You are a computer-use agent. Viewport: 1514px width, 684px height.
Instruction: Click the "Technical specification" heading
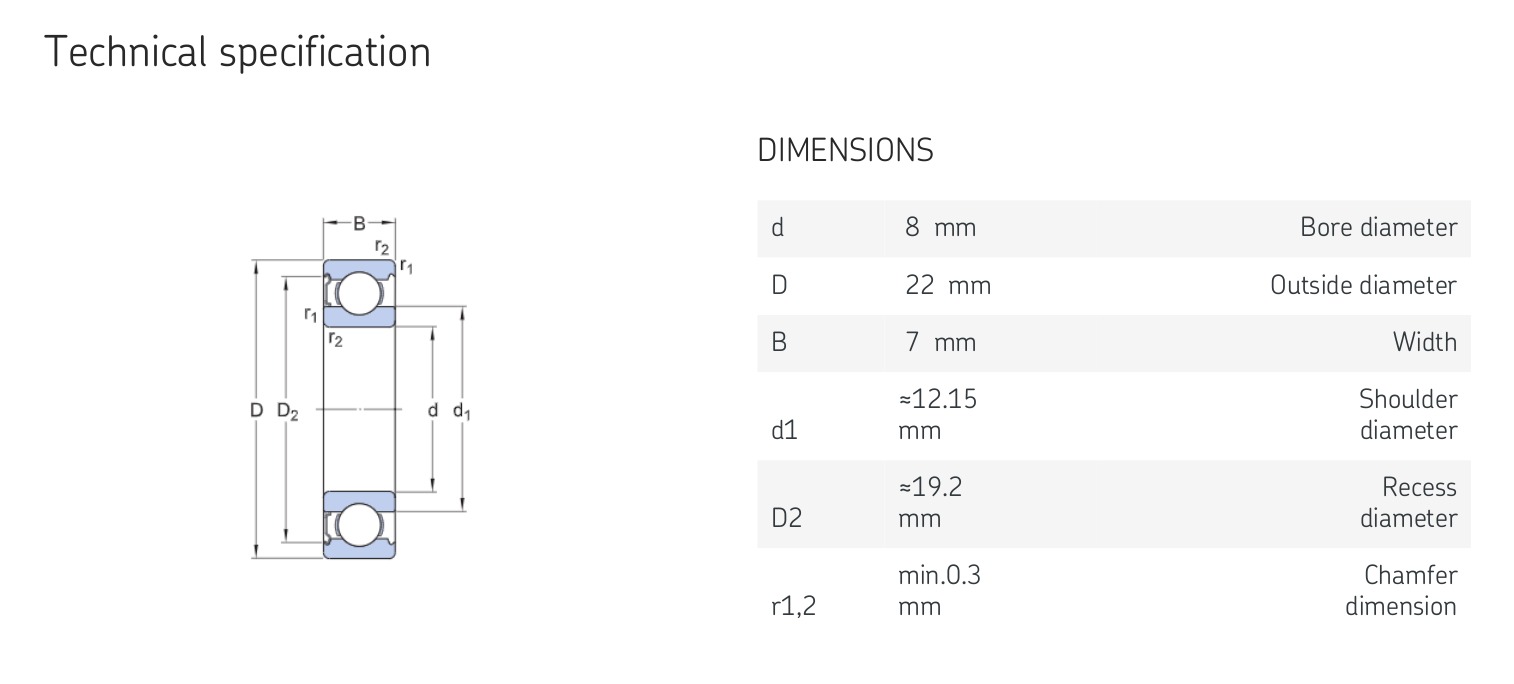238,52
